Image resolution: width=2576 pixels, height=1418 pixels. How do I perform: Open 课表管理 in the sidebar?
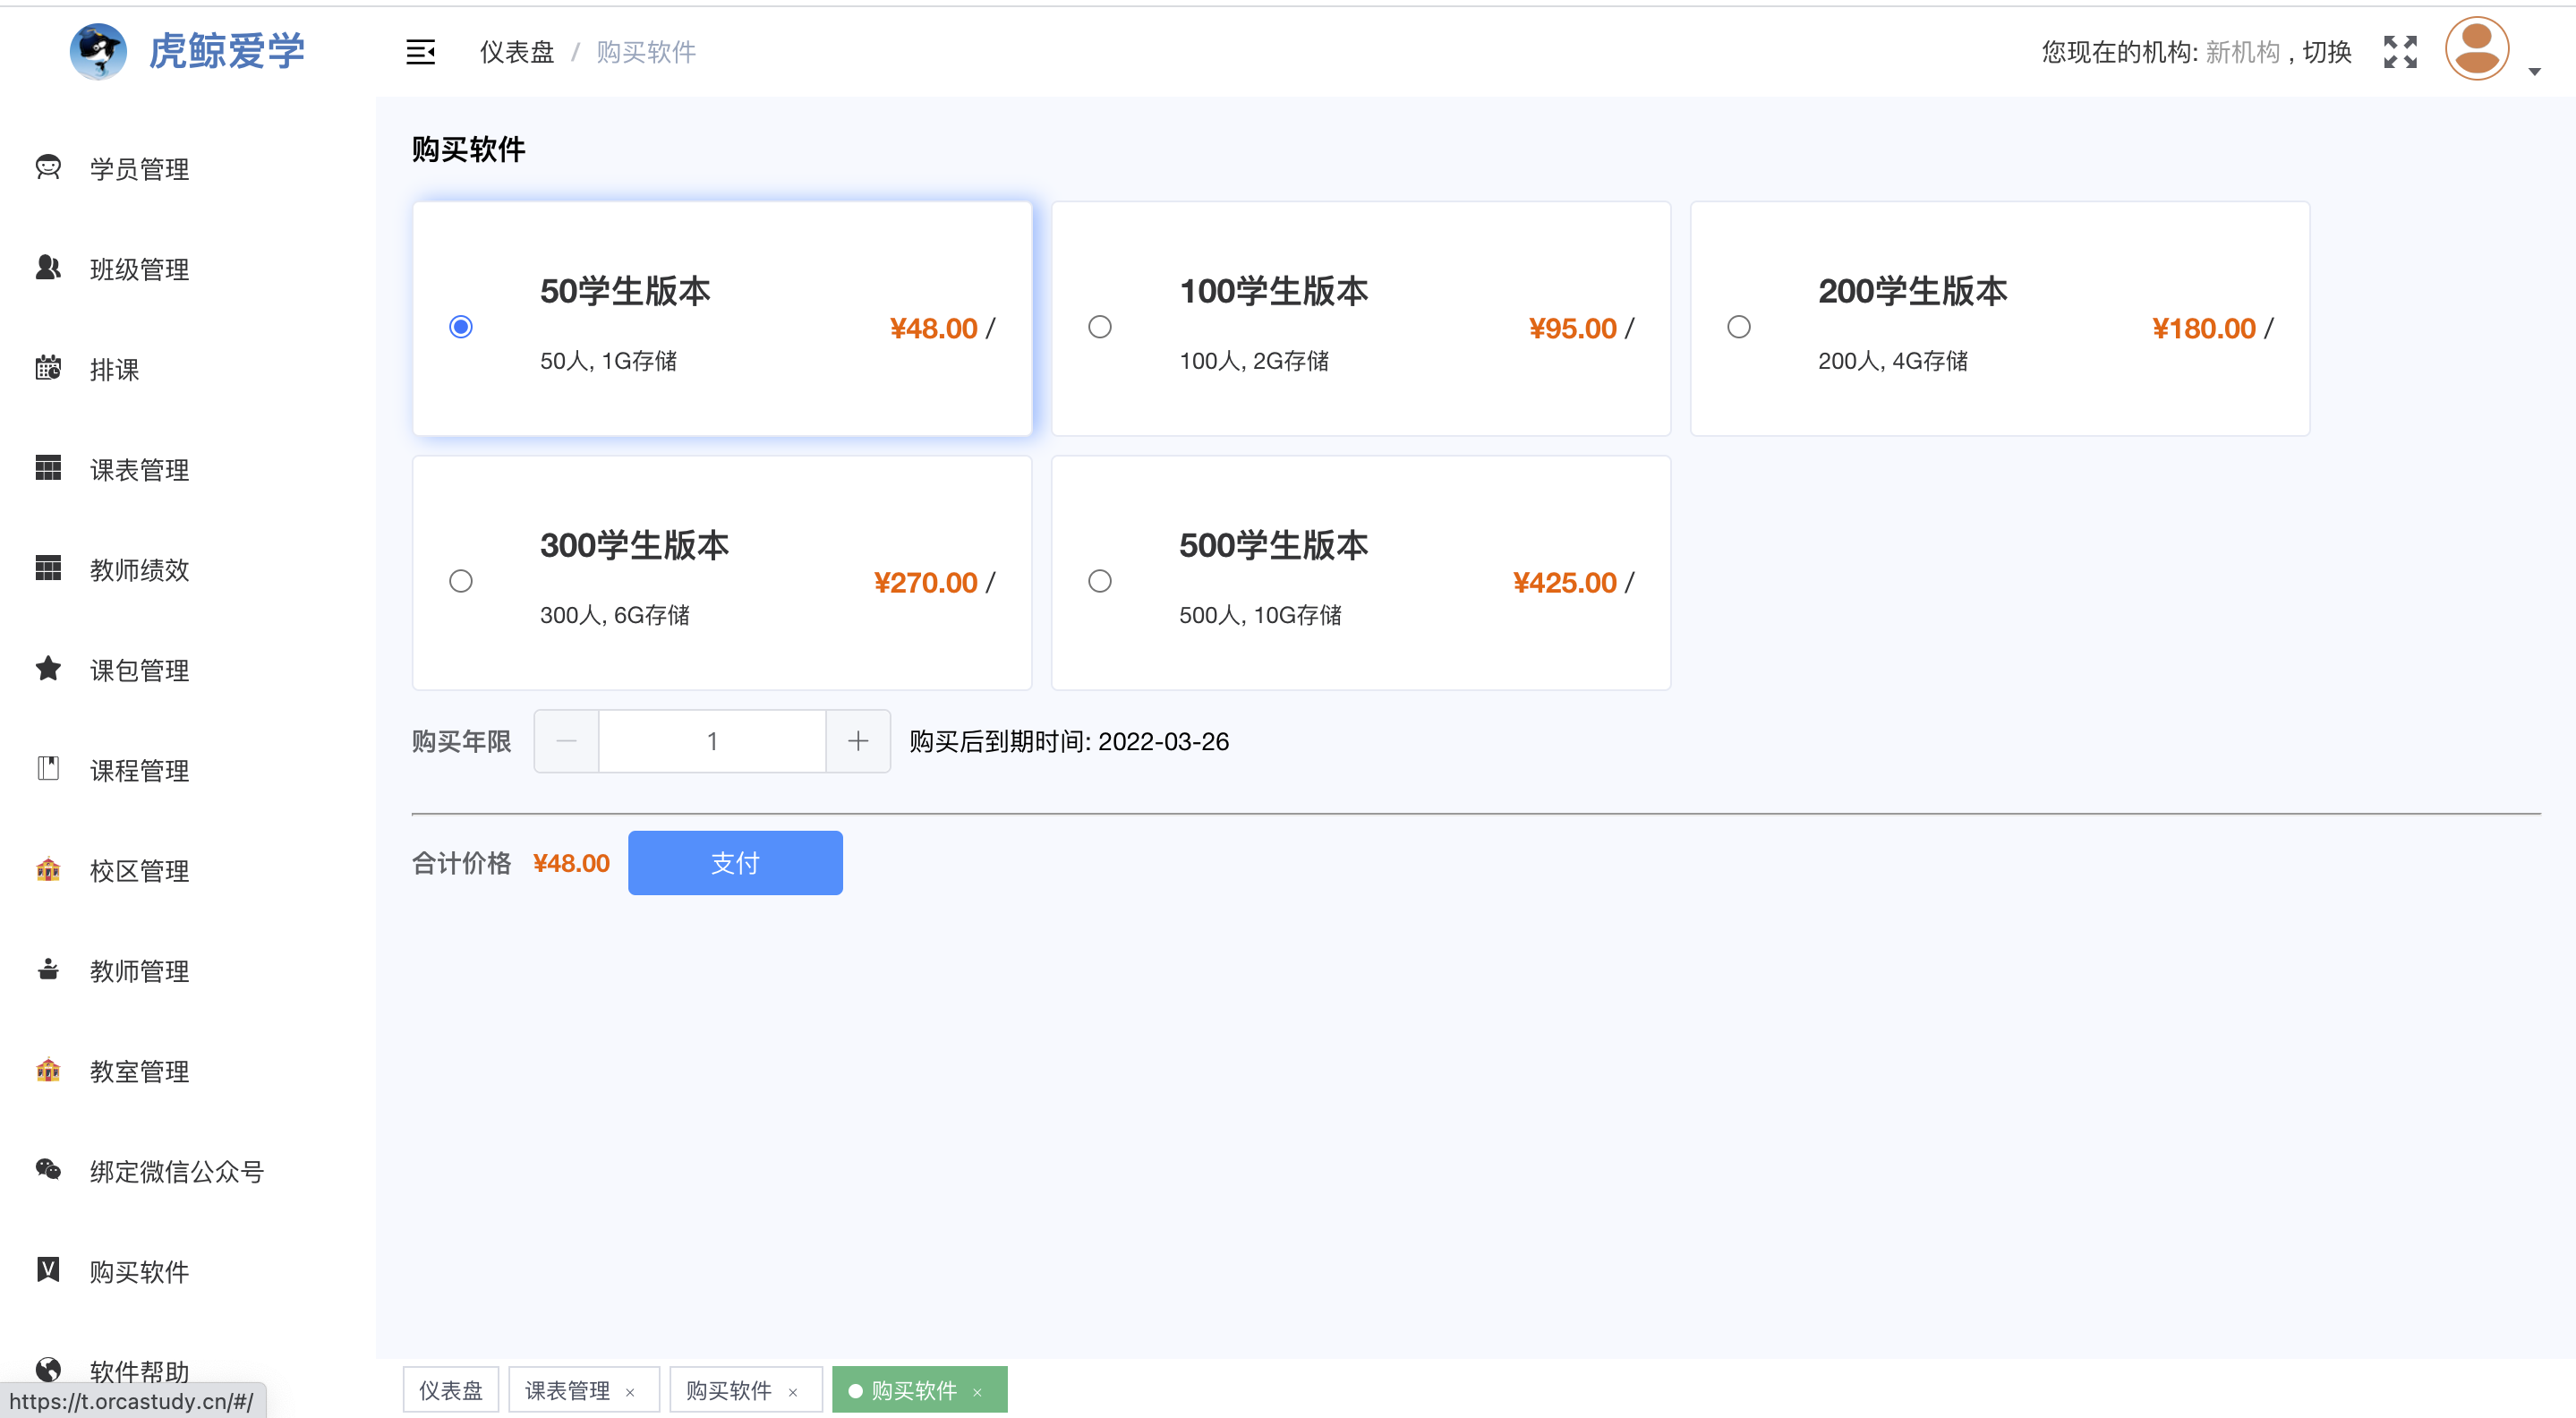coord(139,469)
